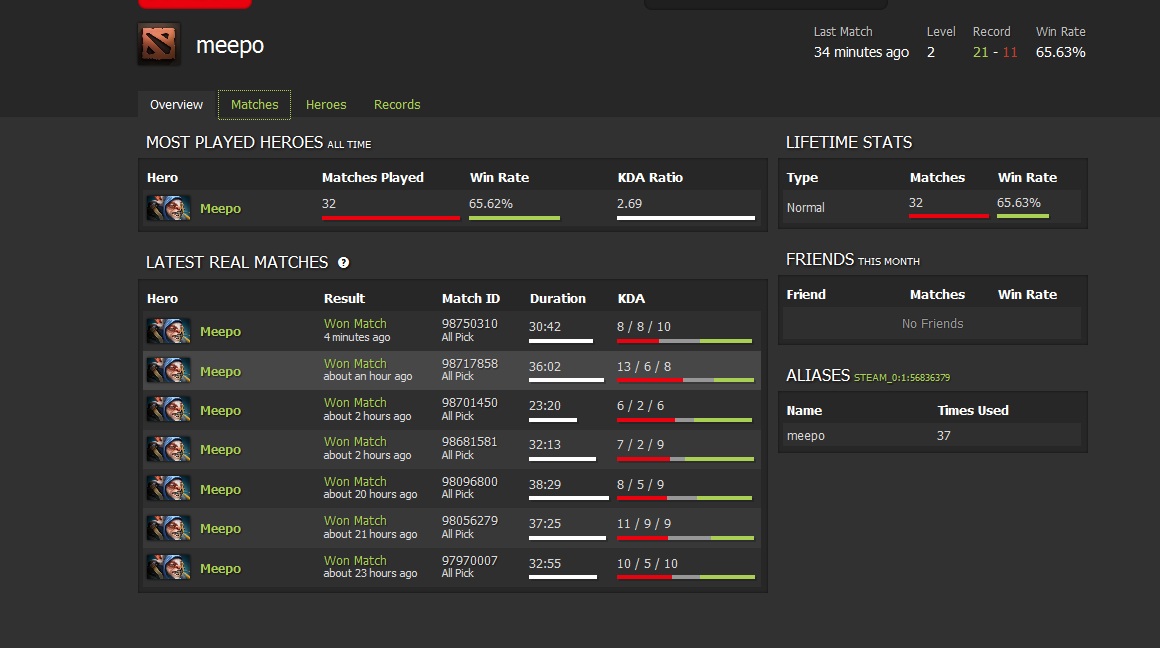Open Won Match link from about 21 hours ago

coord(355,521)
